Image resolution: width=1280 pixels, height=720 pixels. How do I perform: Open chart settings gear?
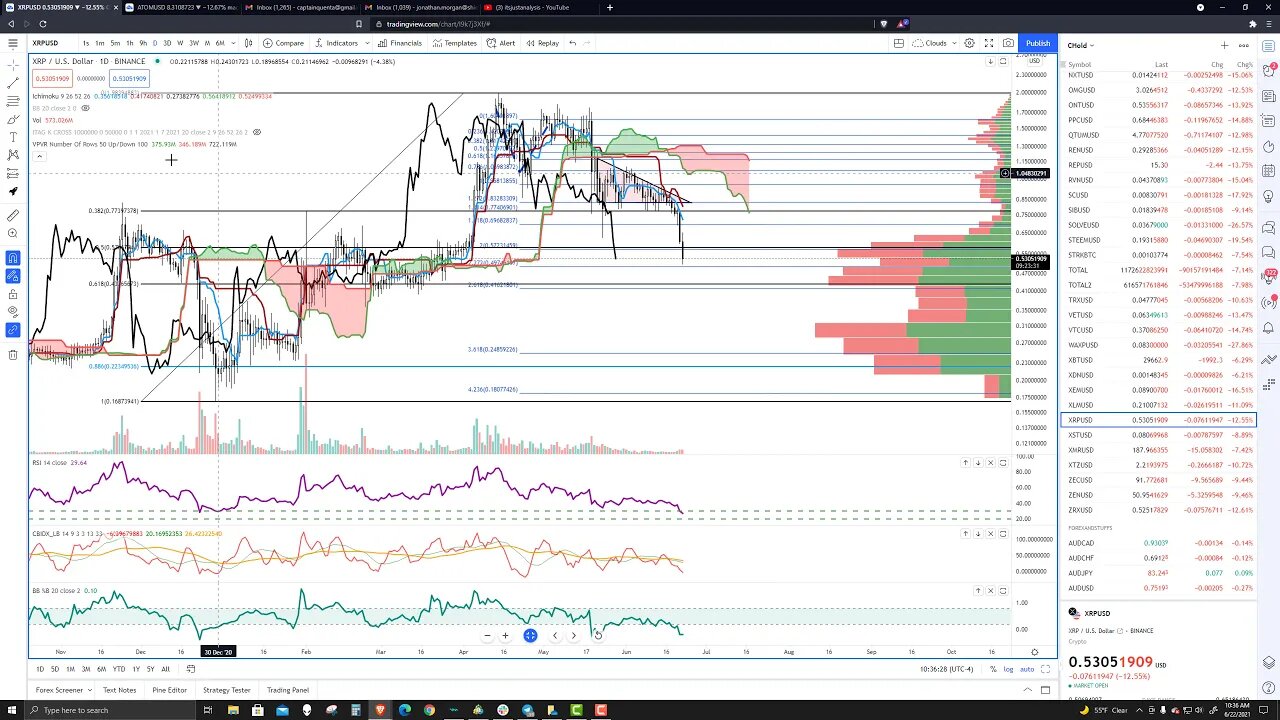(969, 43)
